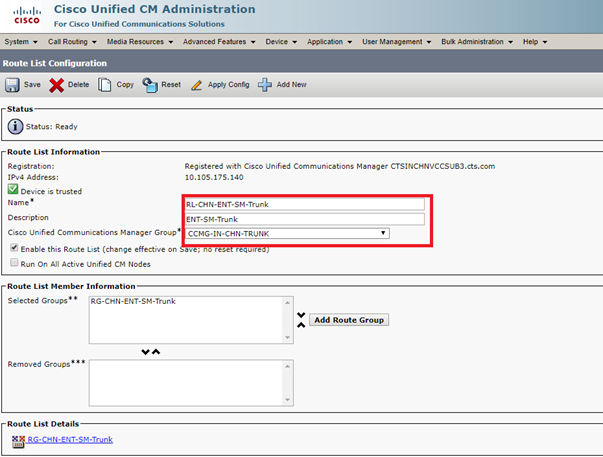Click the Add Route Group button
This screenshot has height=457, width=603.
coord(349,320)
